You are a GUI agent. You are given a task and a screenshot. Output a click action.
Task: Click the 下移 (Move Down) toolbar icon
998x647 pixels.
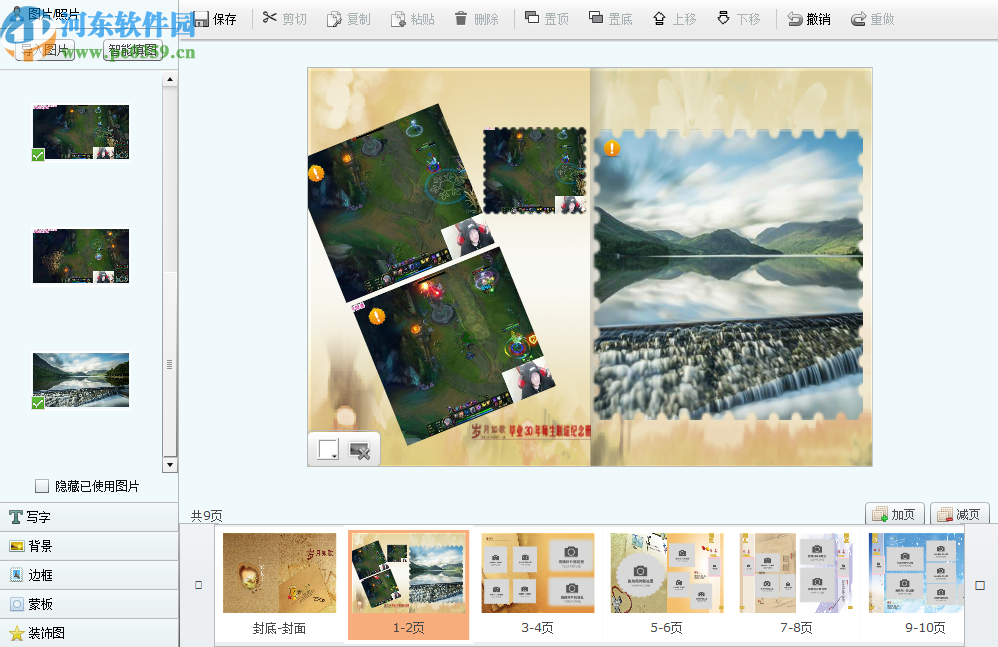[738, 17]
